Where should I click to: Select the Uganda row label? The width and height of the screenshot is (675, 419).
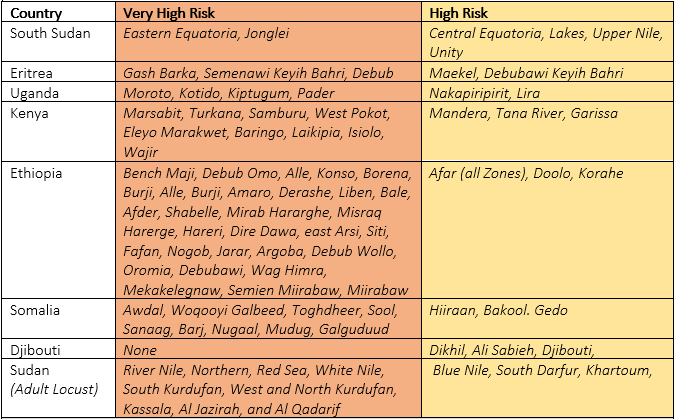point(59,92)
